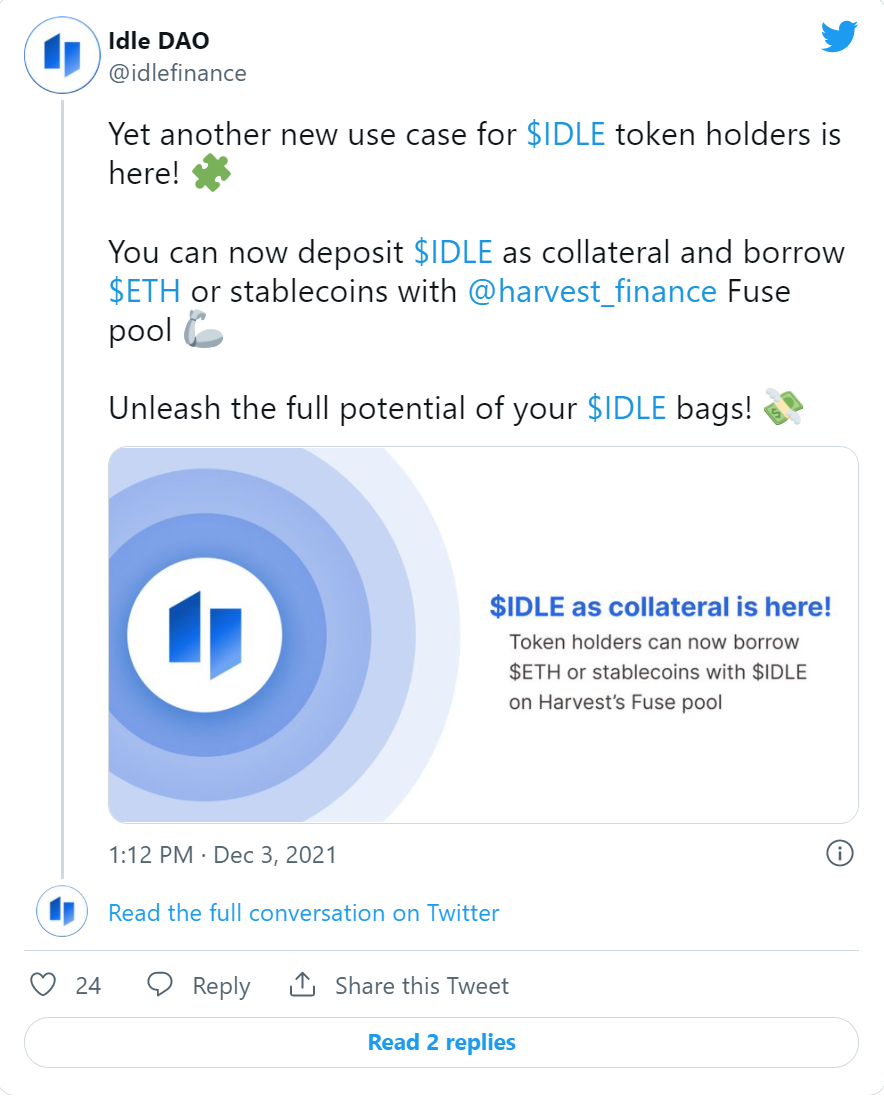Viewport: 884px width, 1096px height.
Task: Click the heart like icon
Action: (43, 984)
